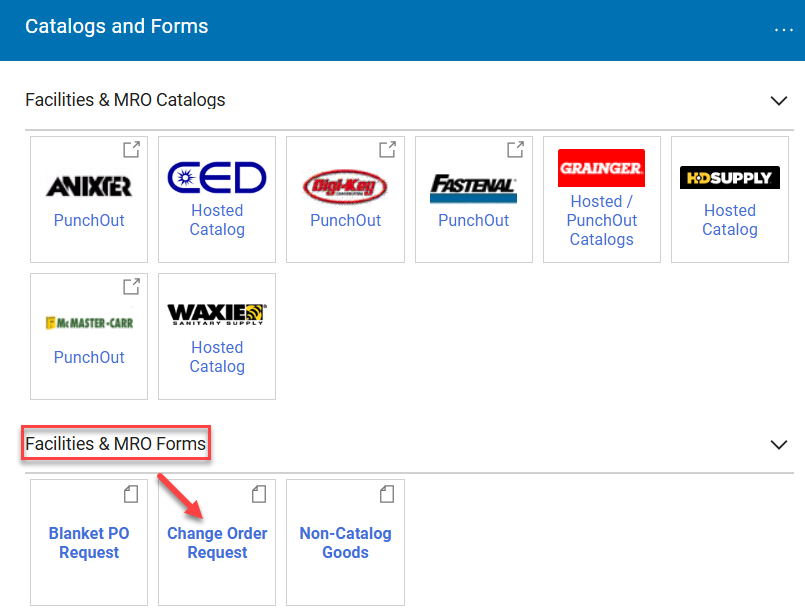Open the three-dot options menu in header
The height and width of the screenshot is (613, 805).
point(784,30)
